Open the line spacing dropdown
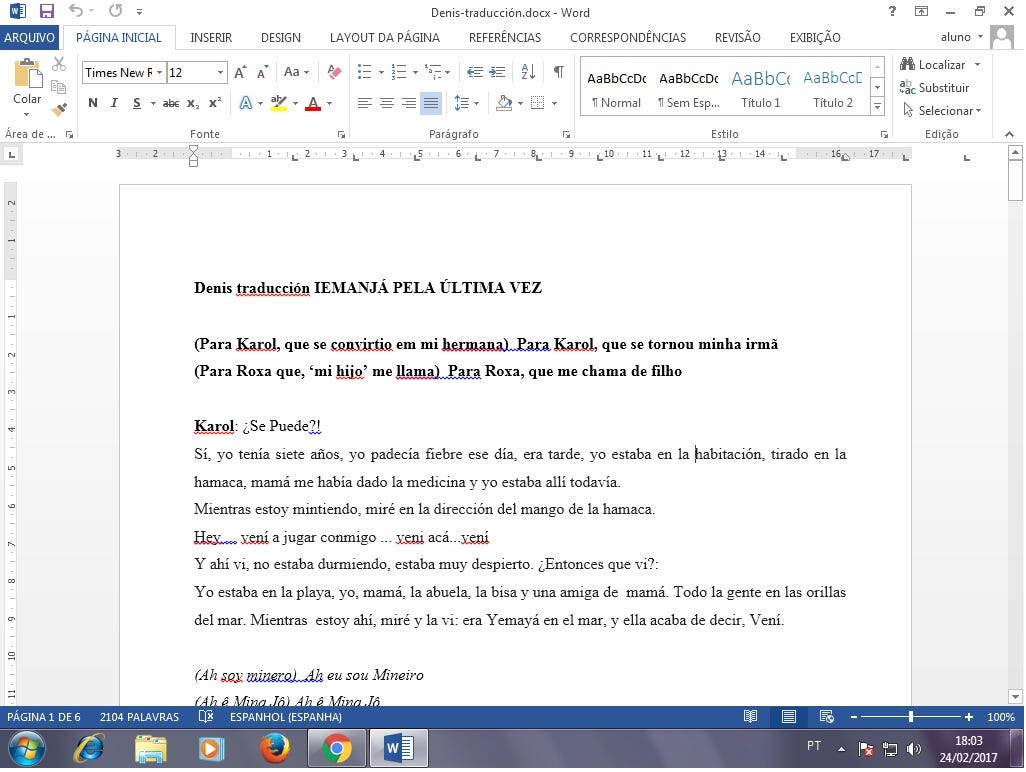The width and height of the screenshot is (1026, 772). 467,103
